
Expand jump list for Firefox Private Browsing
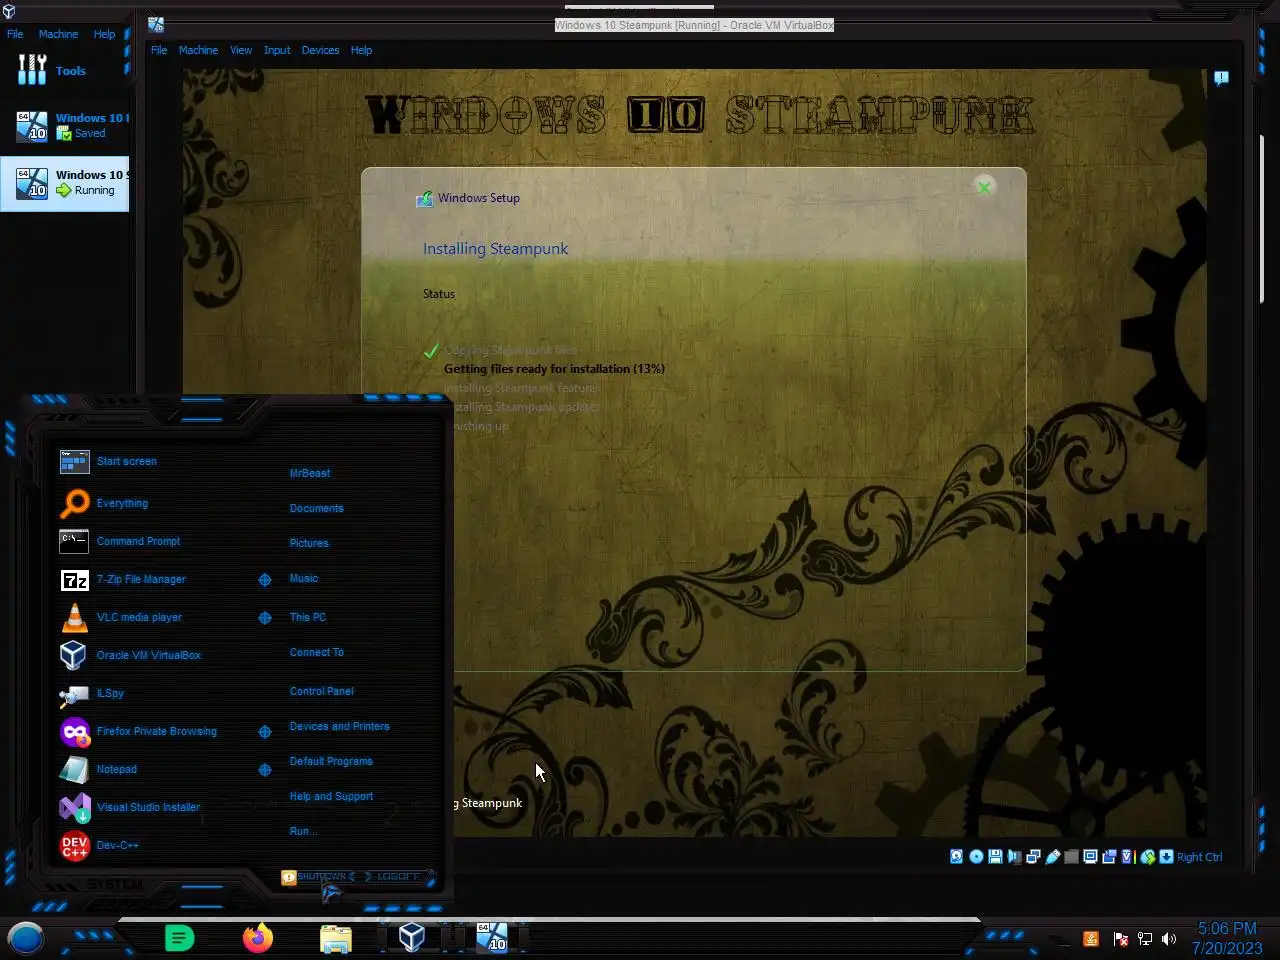[265, 731]
